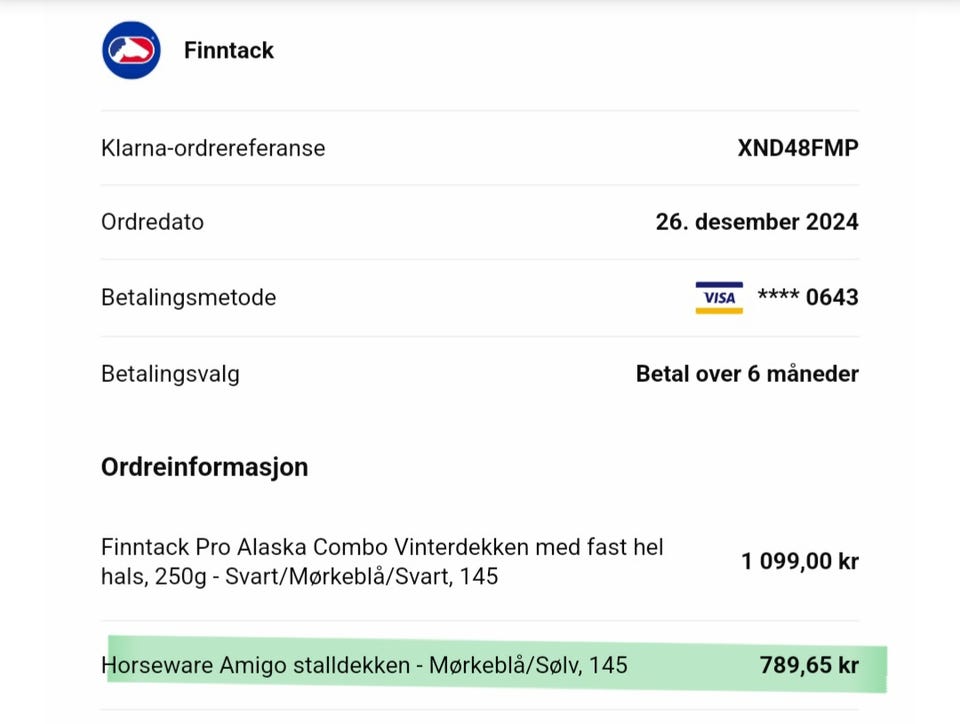The height and width of the screenshot is (724, 960).
Task: Copy order reference XND48FMP
Action: pyautogui.click(x=798, y=148)
